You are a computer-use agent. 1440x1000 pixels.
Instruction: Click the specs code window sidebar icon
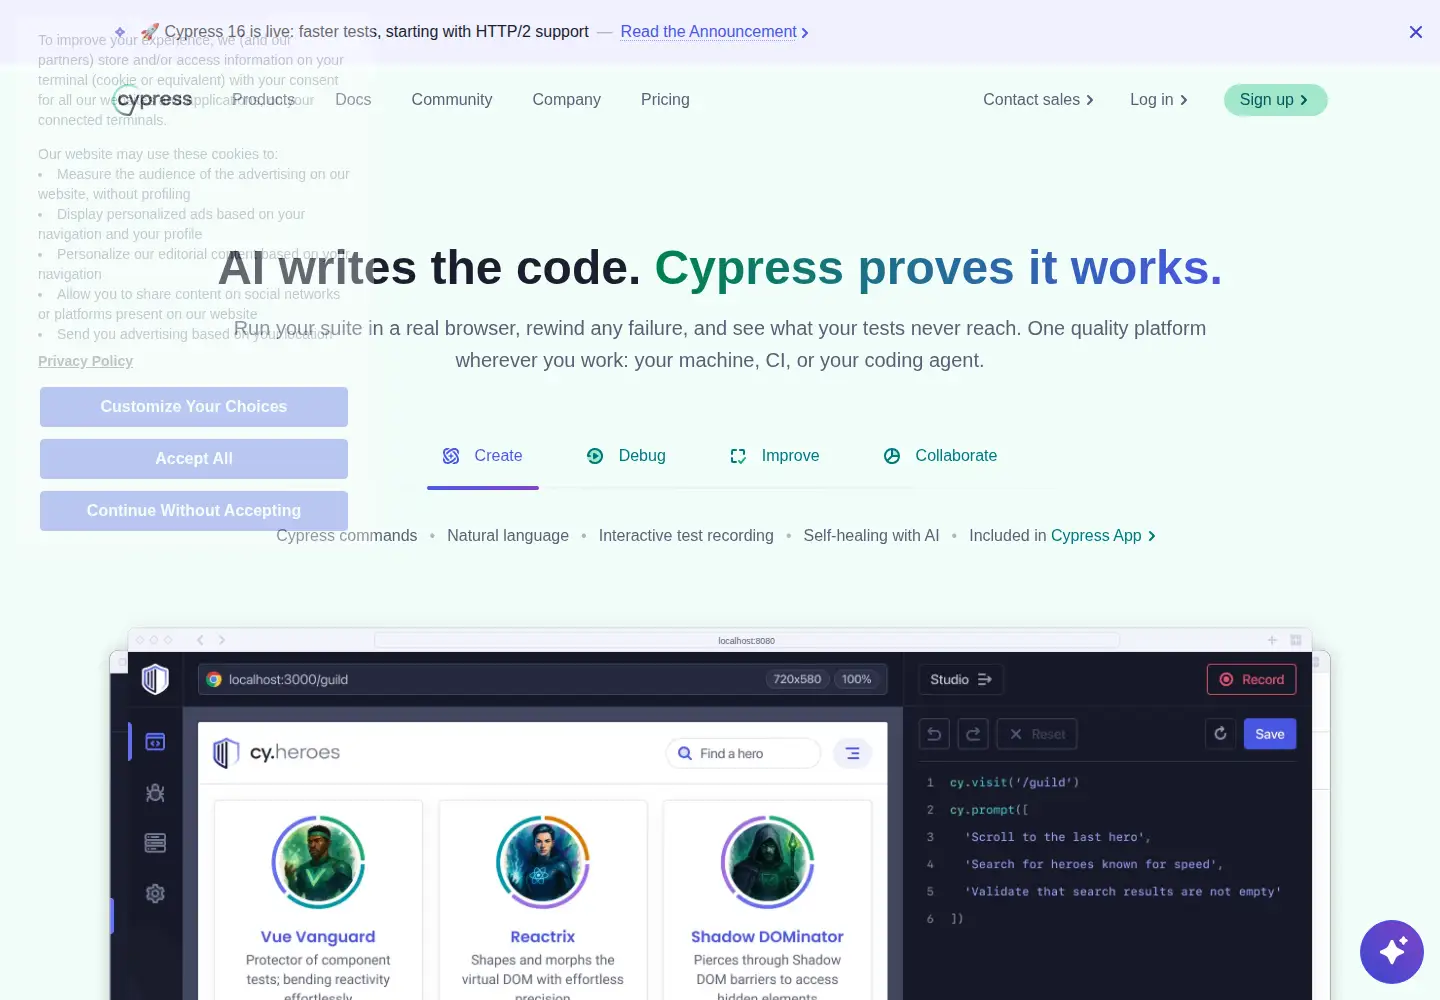click(x=155, y=742)
